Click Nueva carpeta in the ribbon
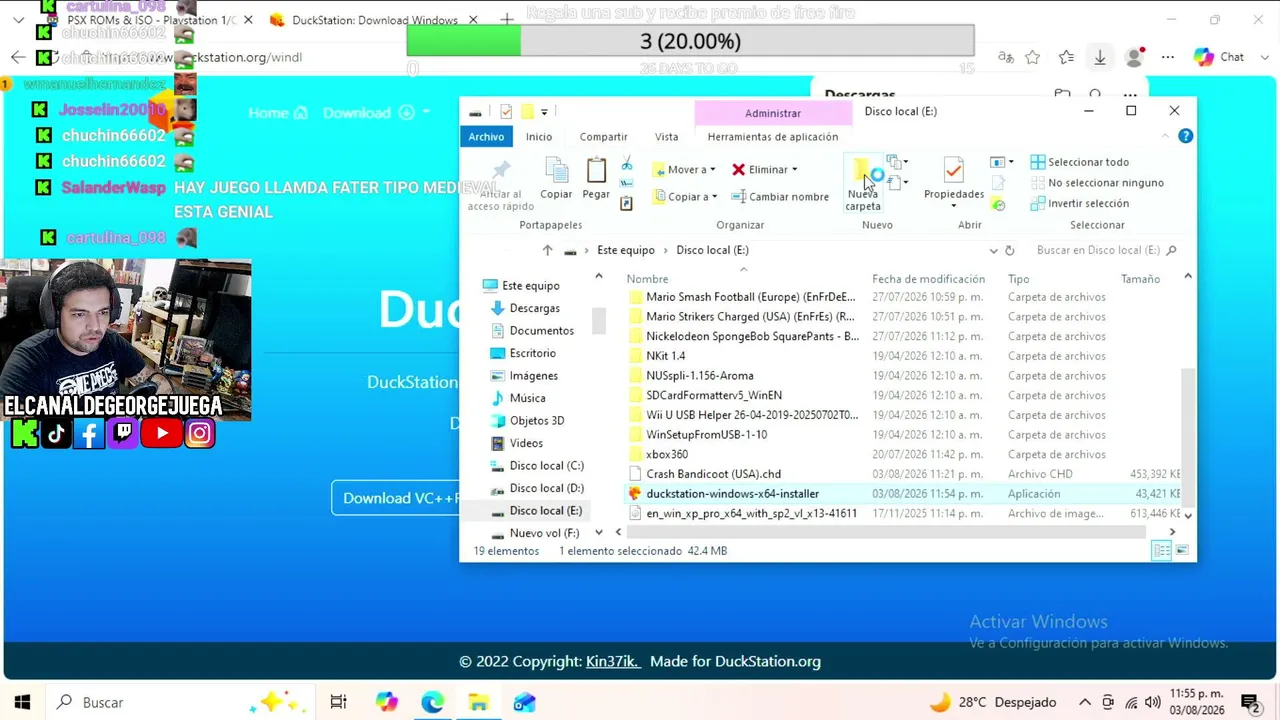The image size is (1280, 720). [862, 183]
